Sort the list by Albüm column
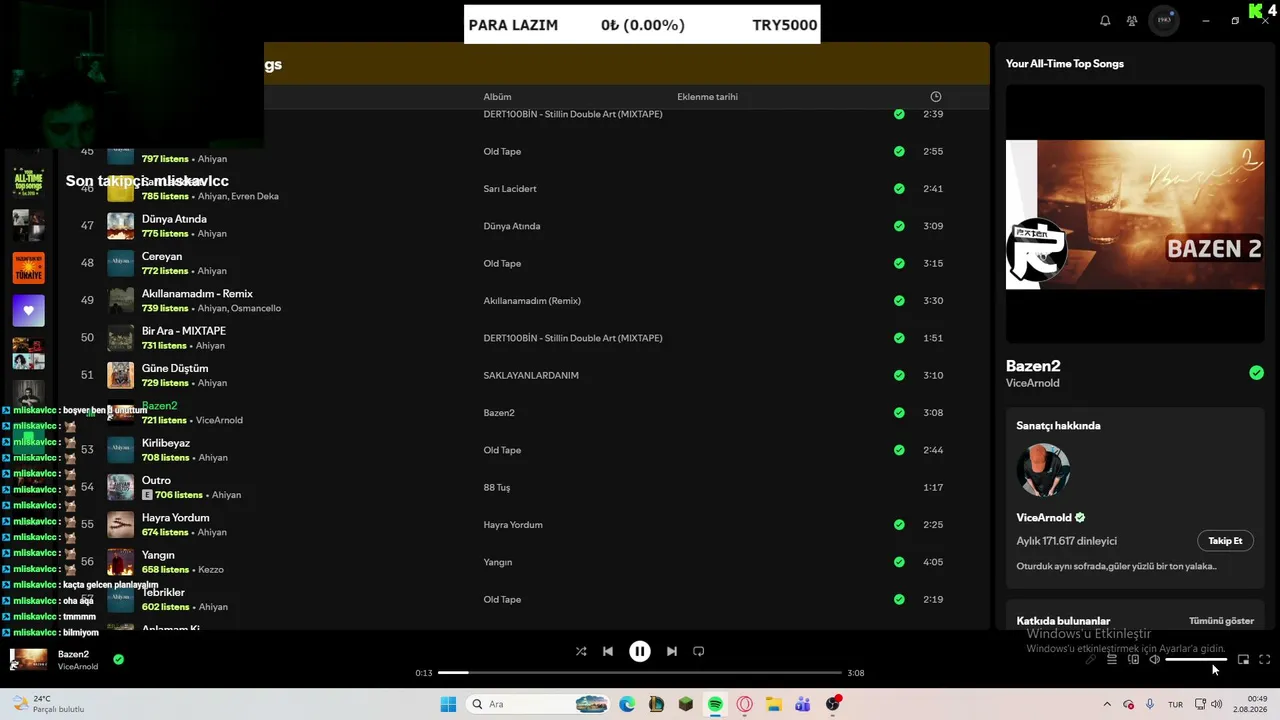Screen dimensions: 1280x720 click(x=497, y=97)
